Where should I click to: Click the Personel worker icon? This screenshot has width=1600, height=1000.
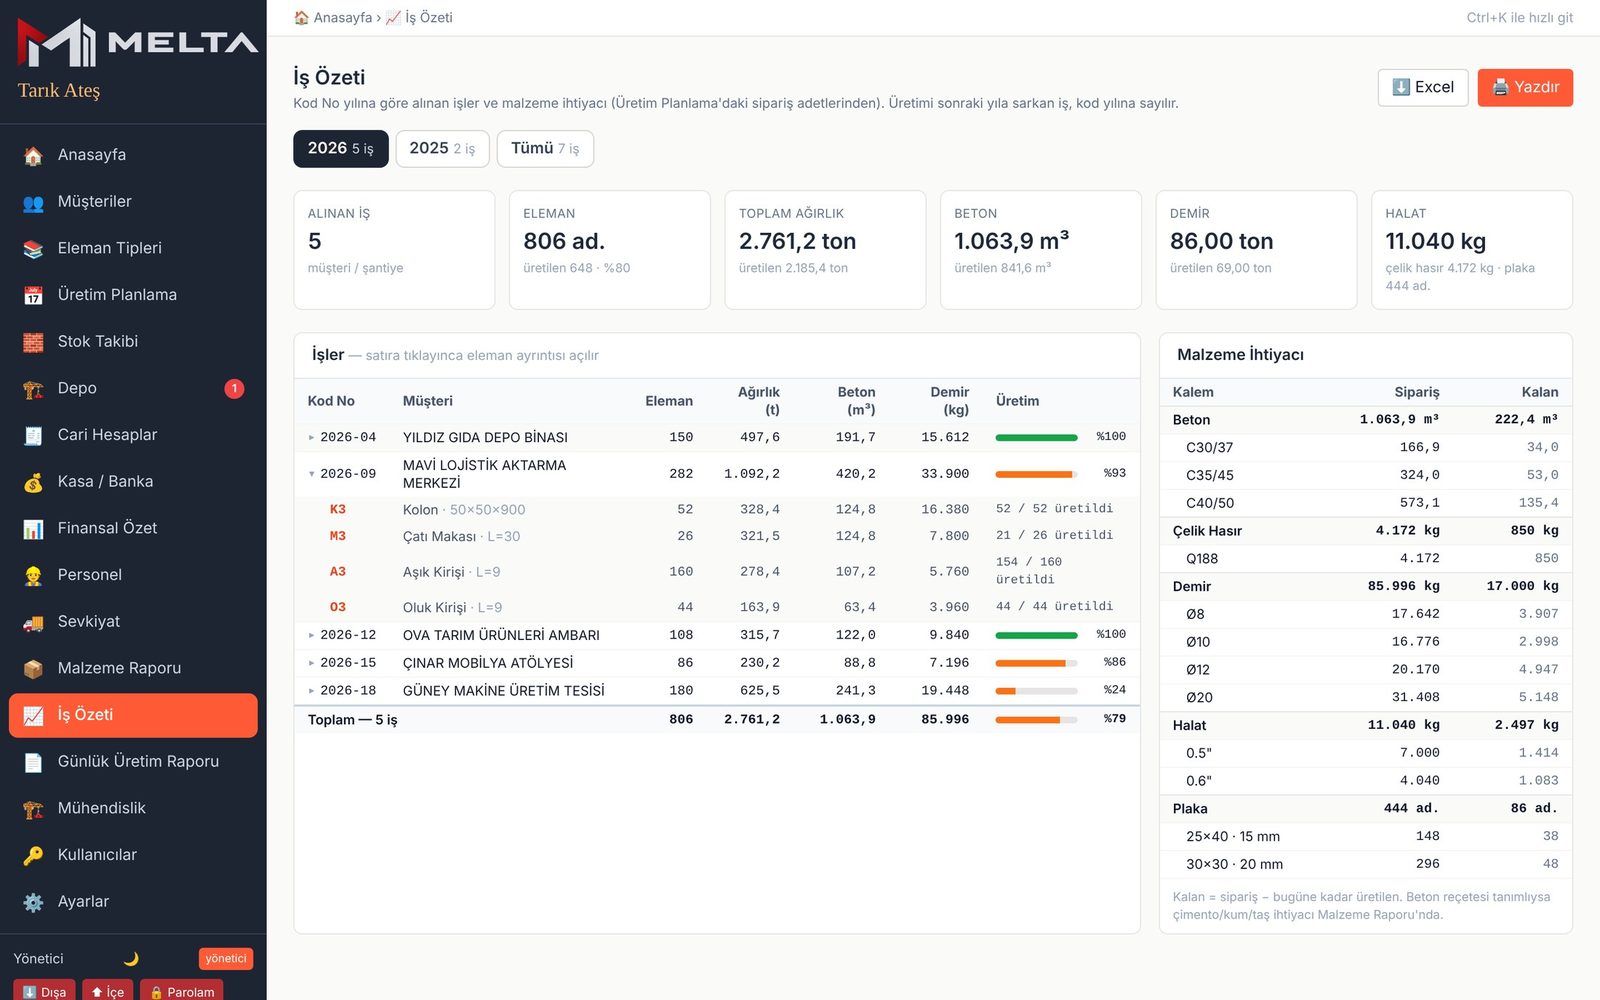pyautogui.click(x=33, y=576)
